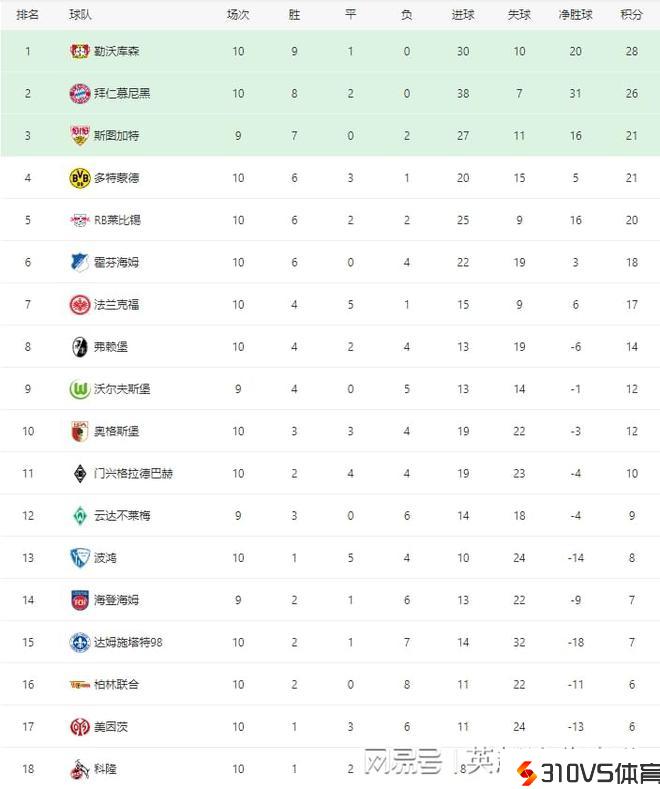Click the 场次 column header
The width and height of the screenshot is (660, 789).
coord(238,15)
